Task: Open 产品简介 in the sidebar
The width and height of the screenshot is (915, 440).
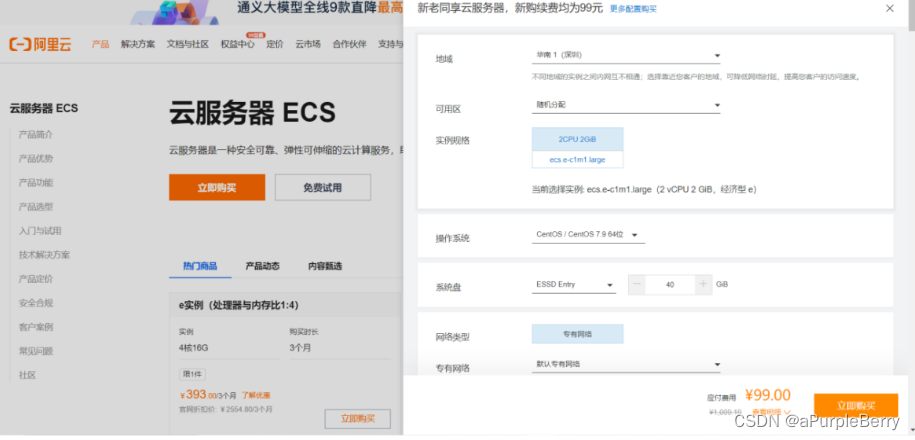Action: pos(36,135)
